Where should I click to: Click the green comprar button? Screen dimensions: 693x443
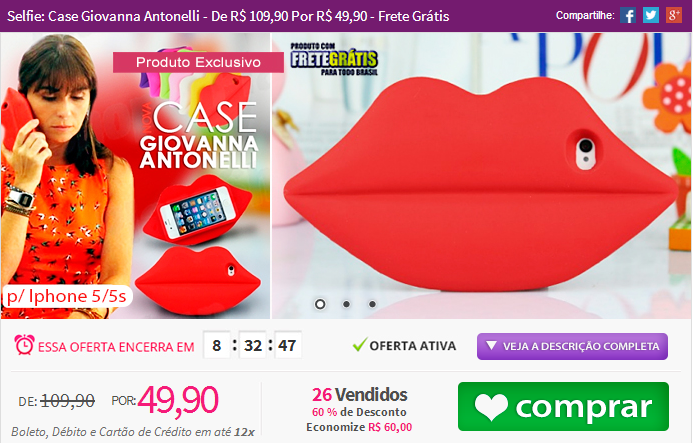click(x=564, y=407)
